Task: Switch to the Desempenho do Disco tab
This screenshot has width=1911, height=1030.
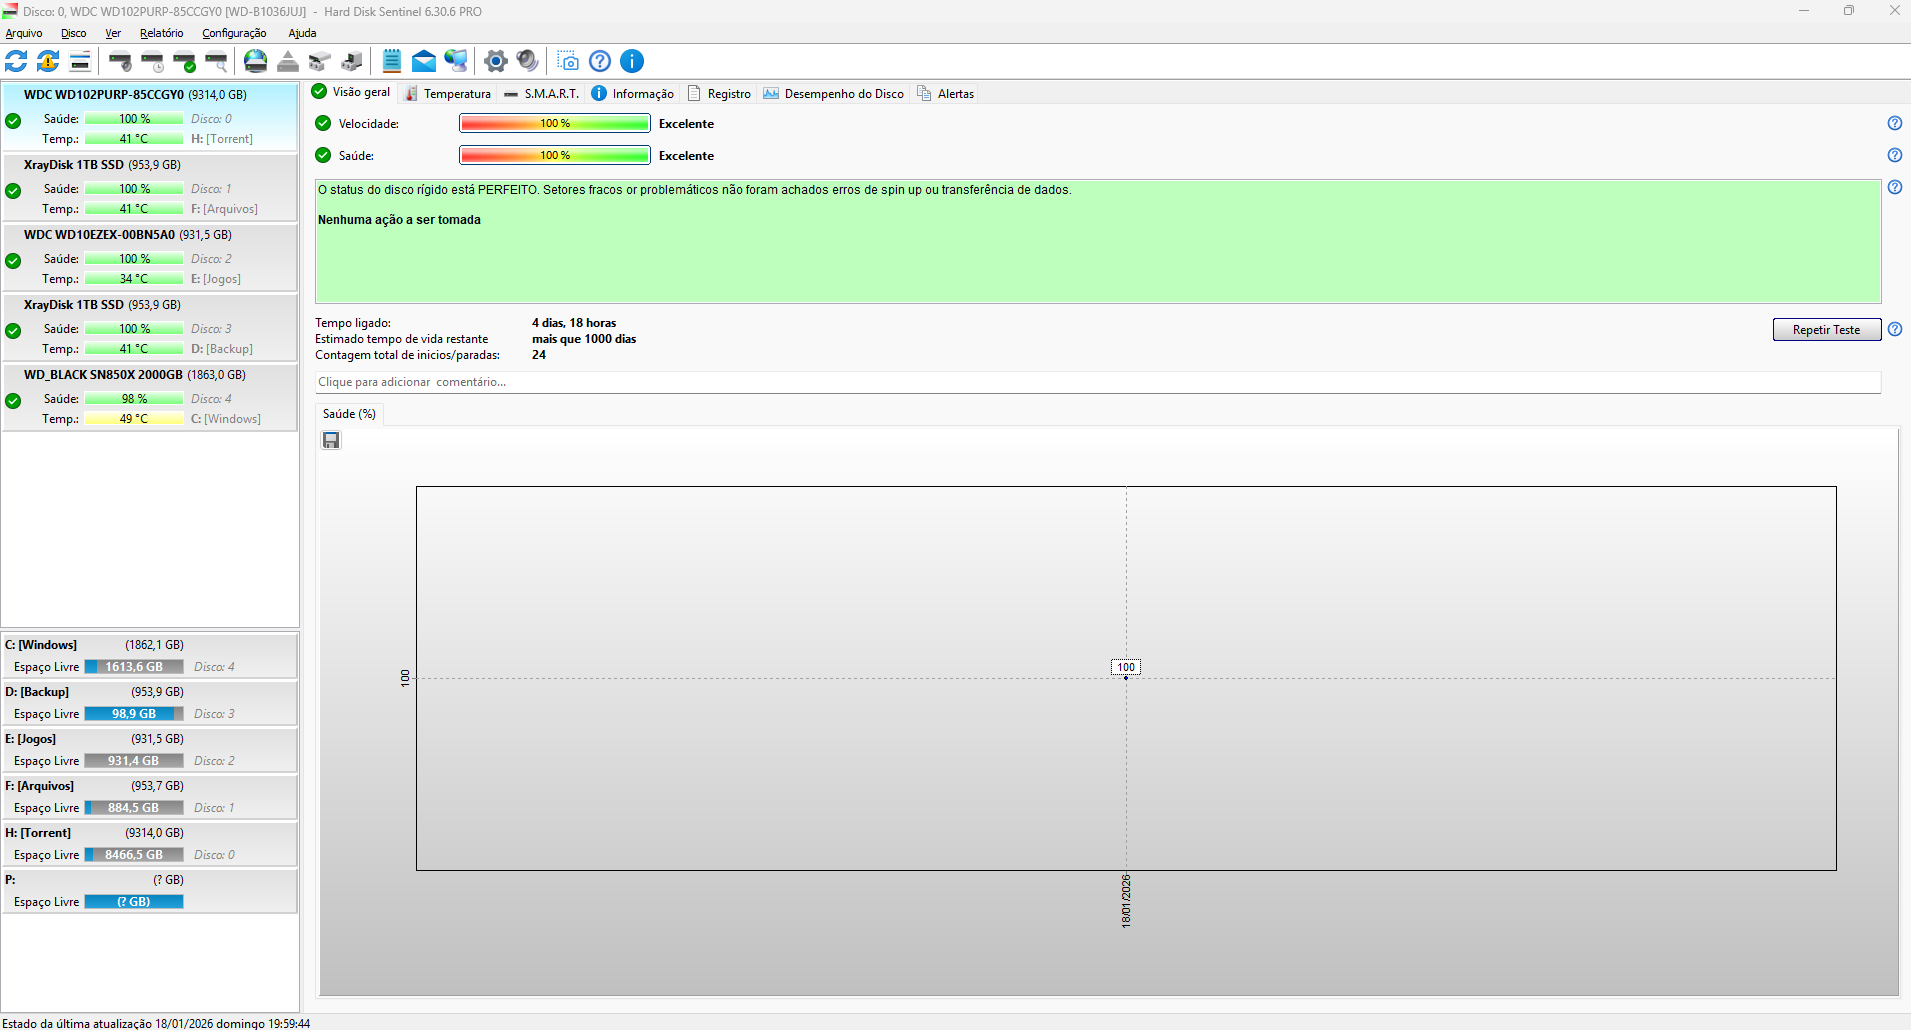Action: pos(833,93)
